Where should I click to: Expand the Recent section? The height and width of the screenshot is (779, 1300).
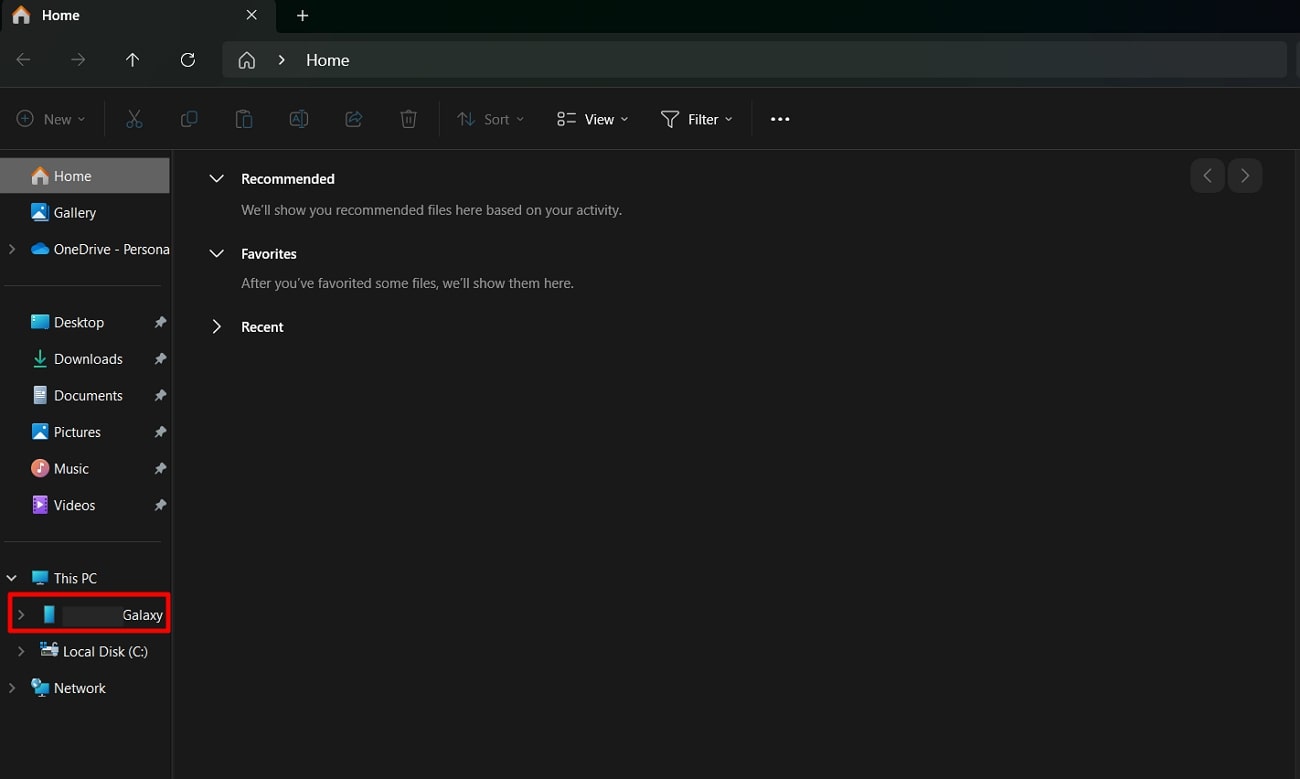point(216,326)
